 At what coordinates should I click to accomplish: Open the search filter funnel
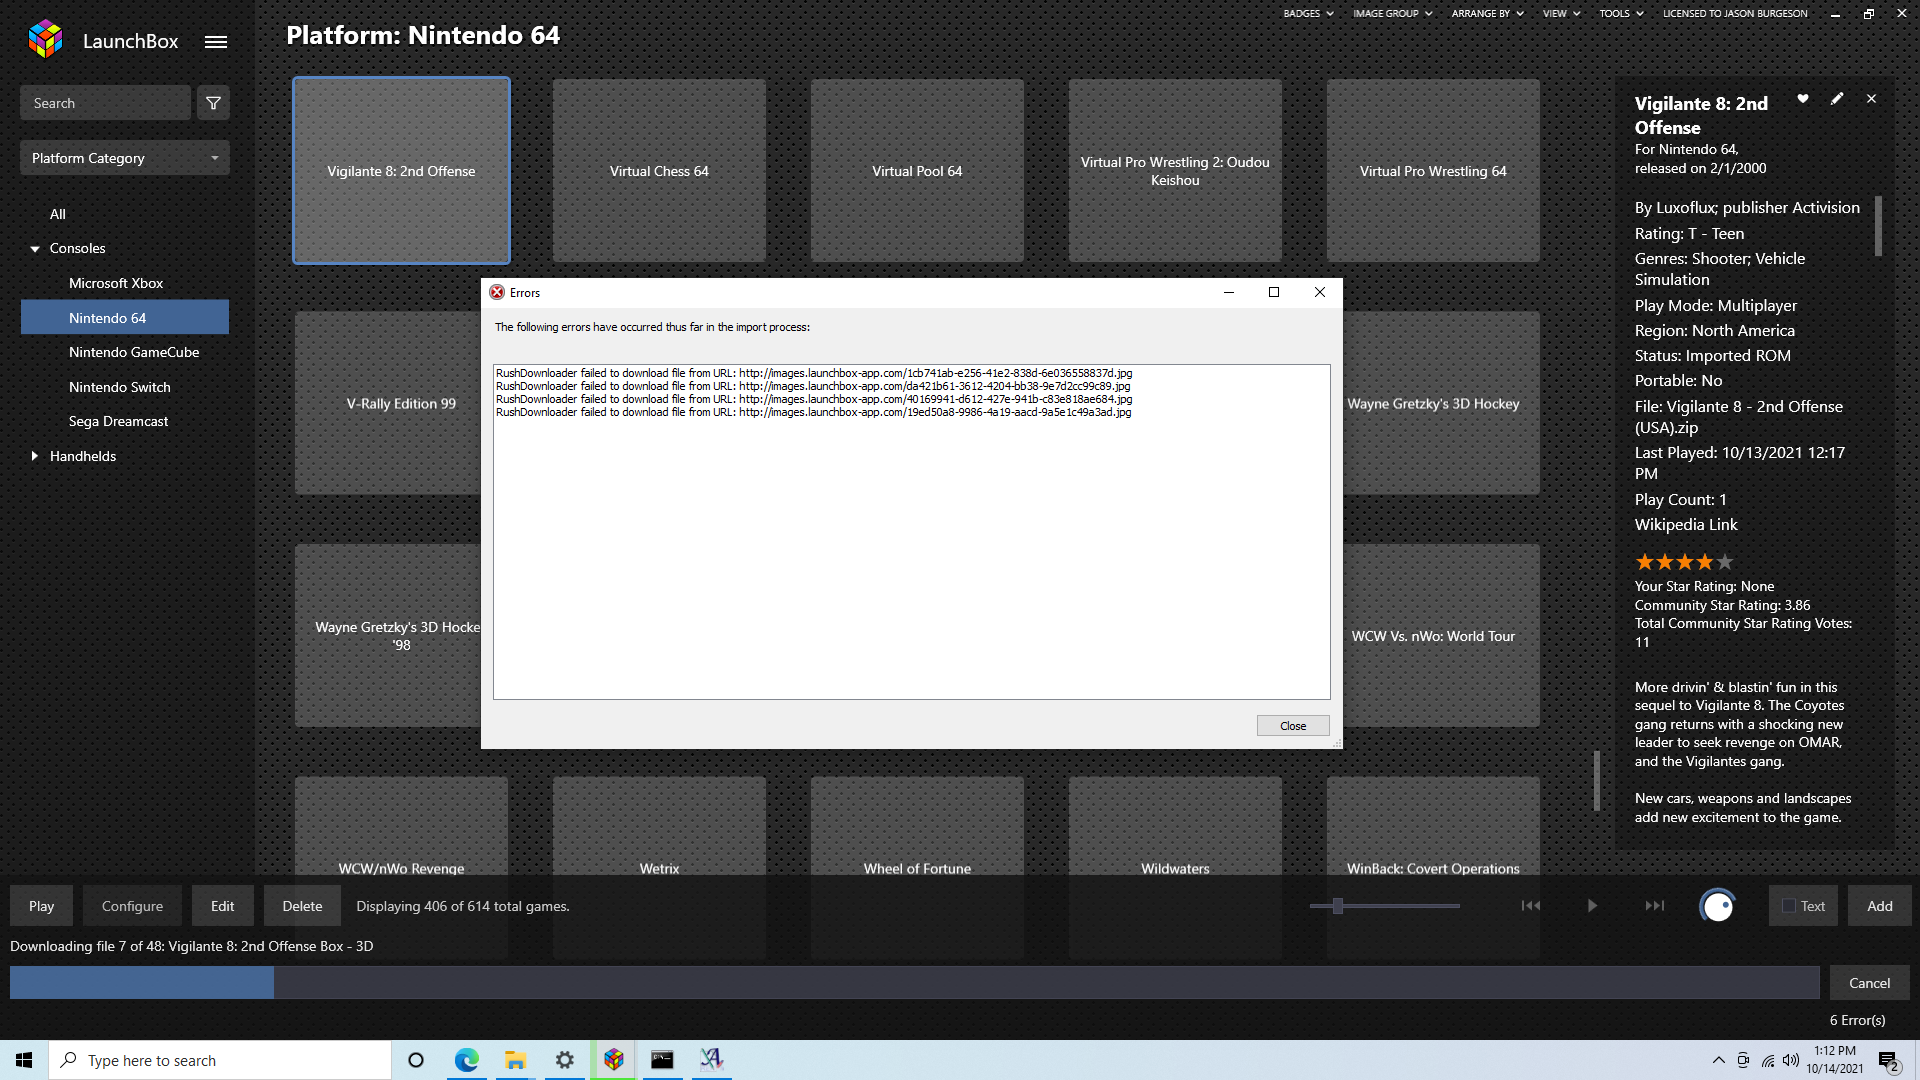(x=213, y=103)
